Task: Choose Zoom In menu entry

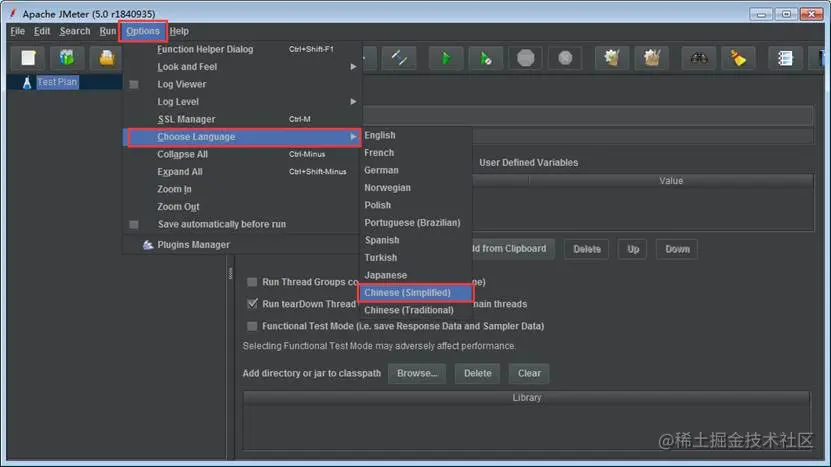Action: pos(243,189)
